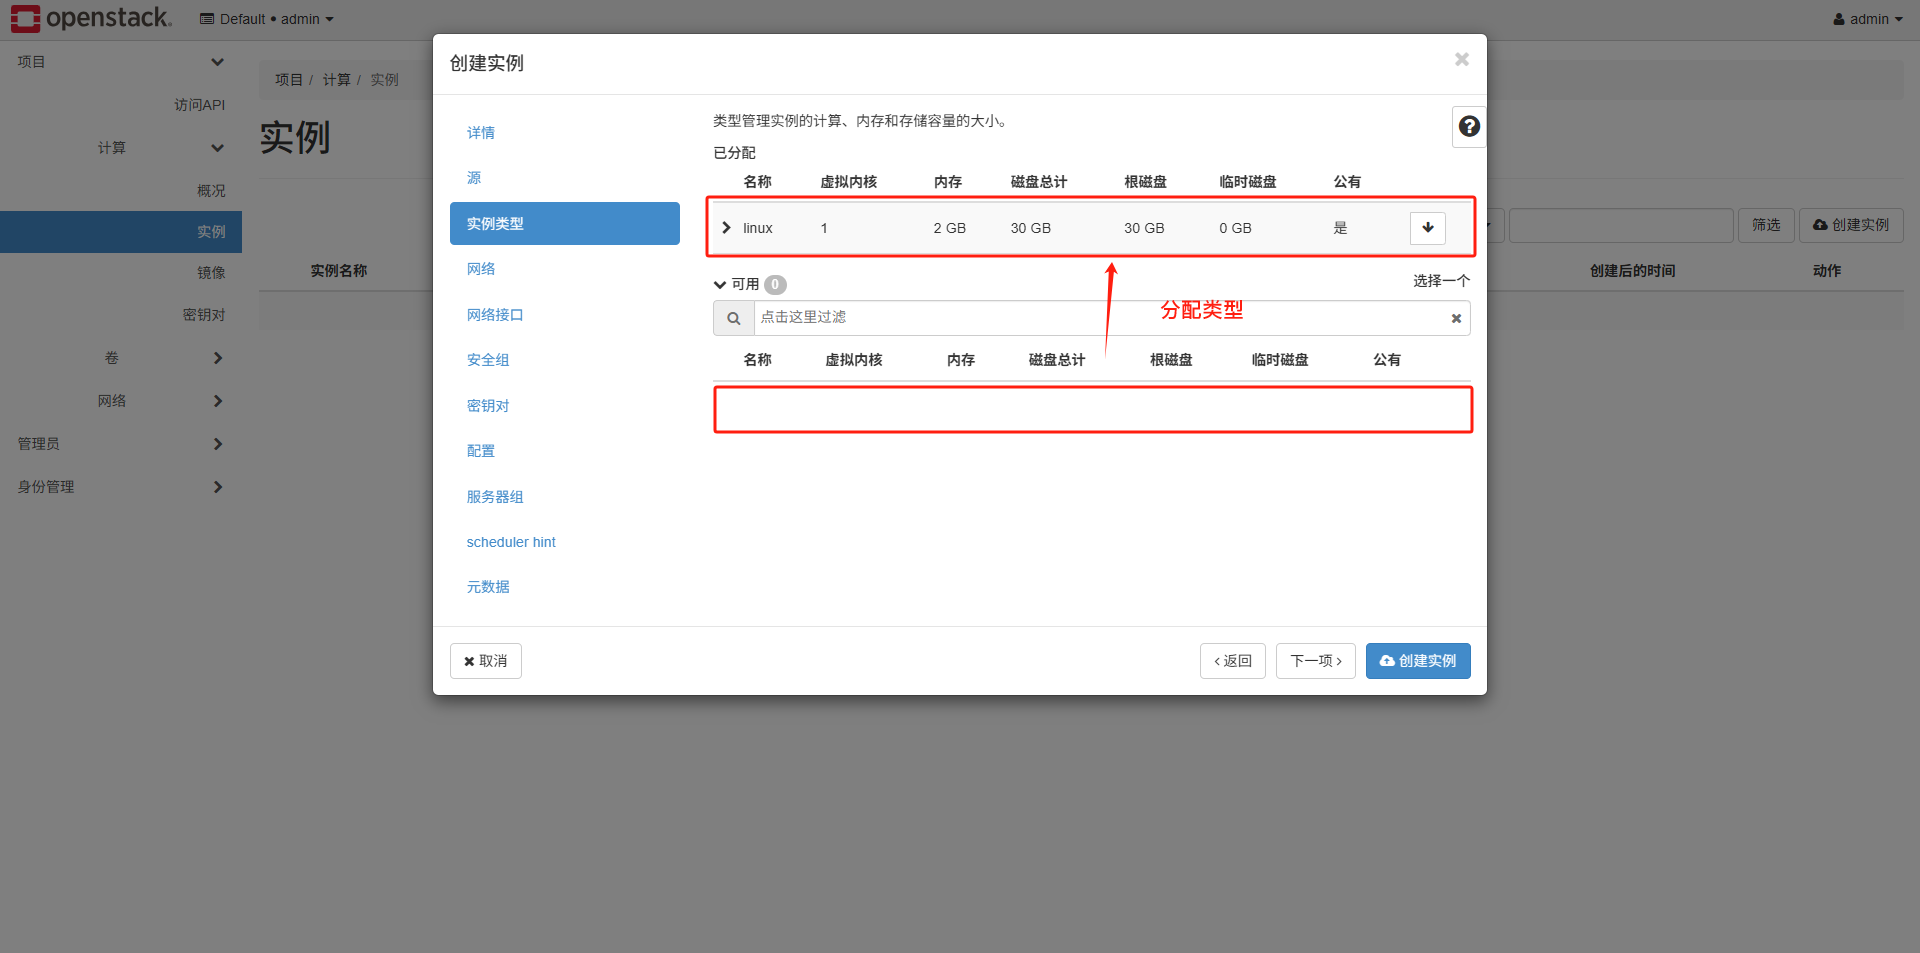Click the 磁盘总计 header in allocated table
Screen dimensions: 1920x953
[x=1039, y=182]
